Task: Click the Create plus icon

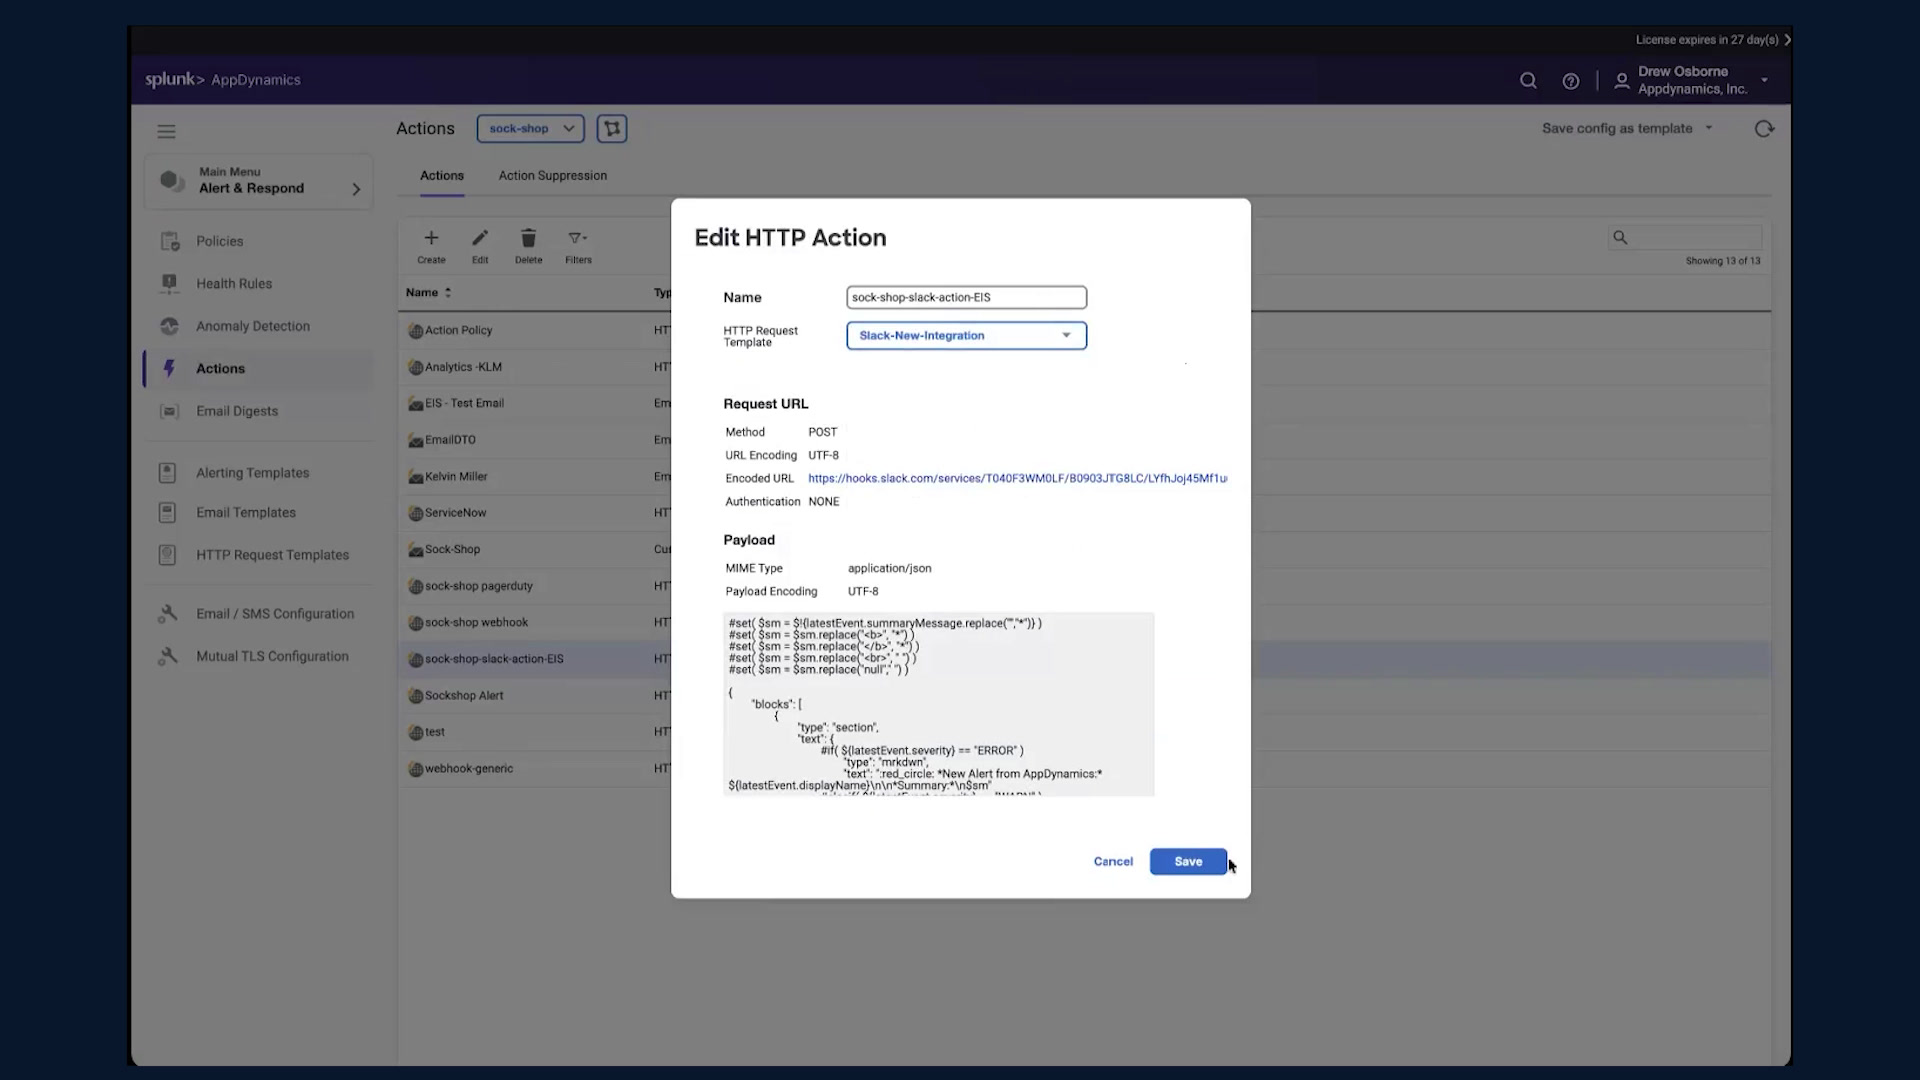Action: point(431,238)
